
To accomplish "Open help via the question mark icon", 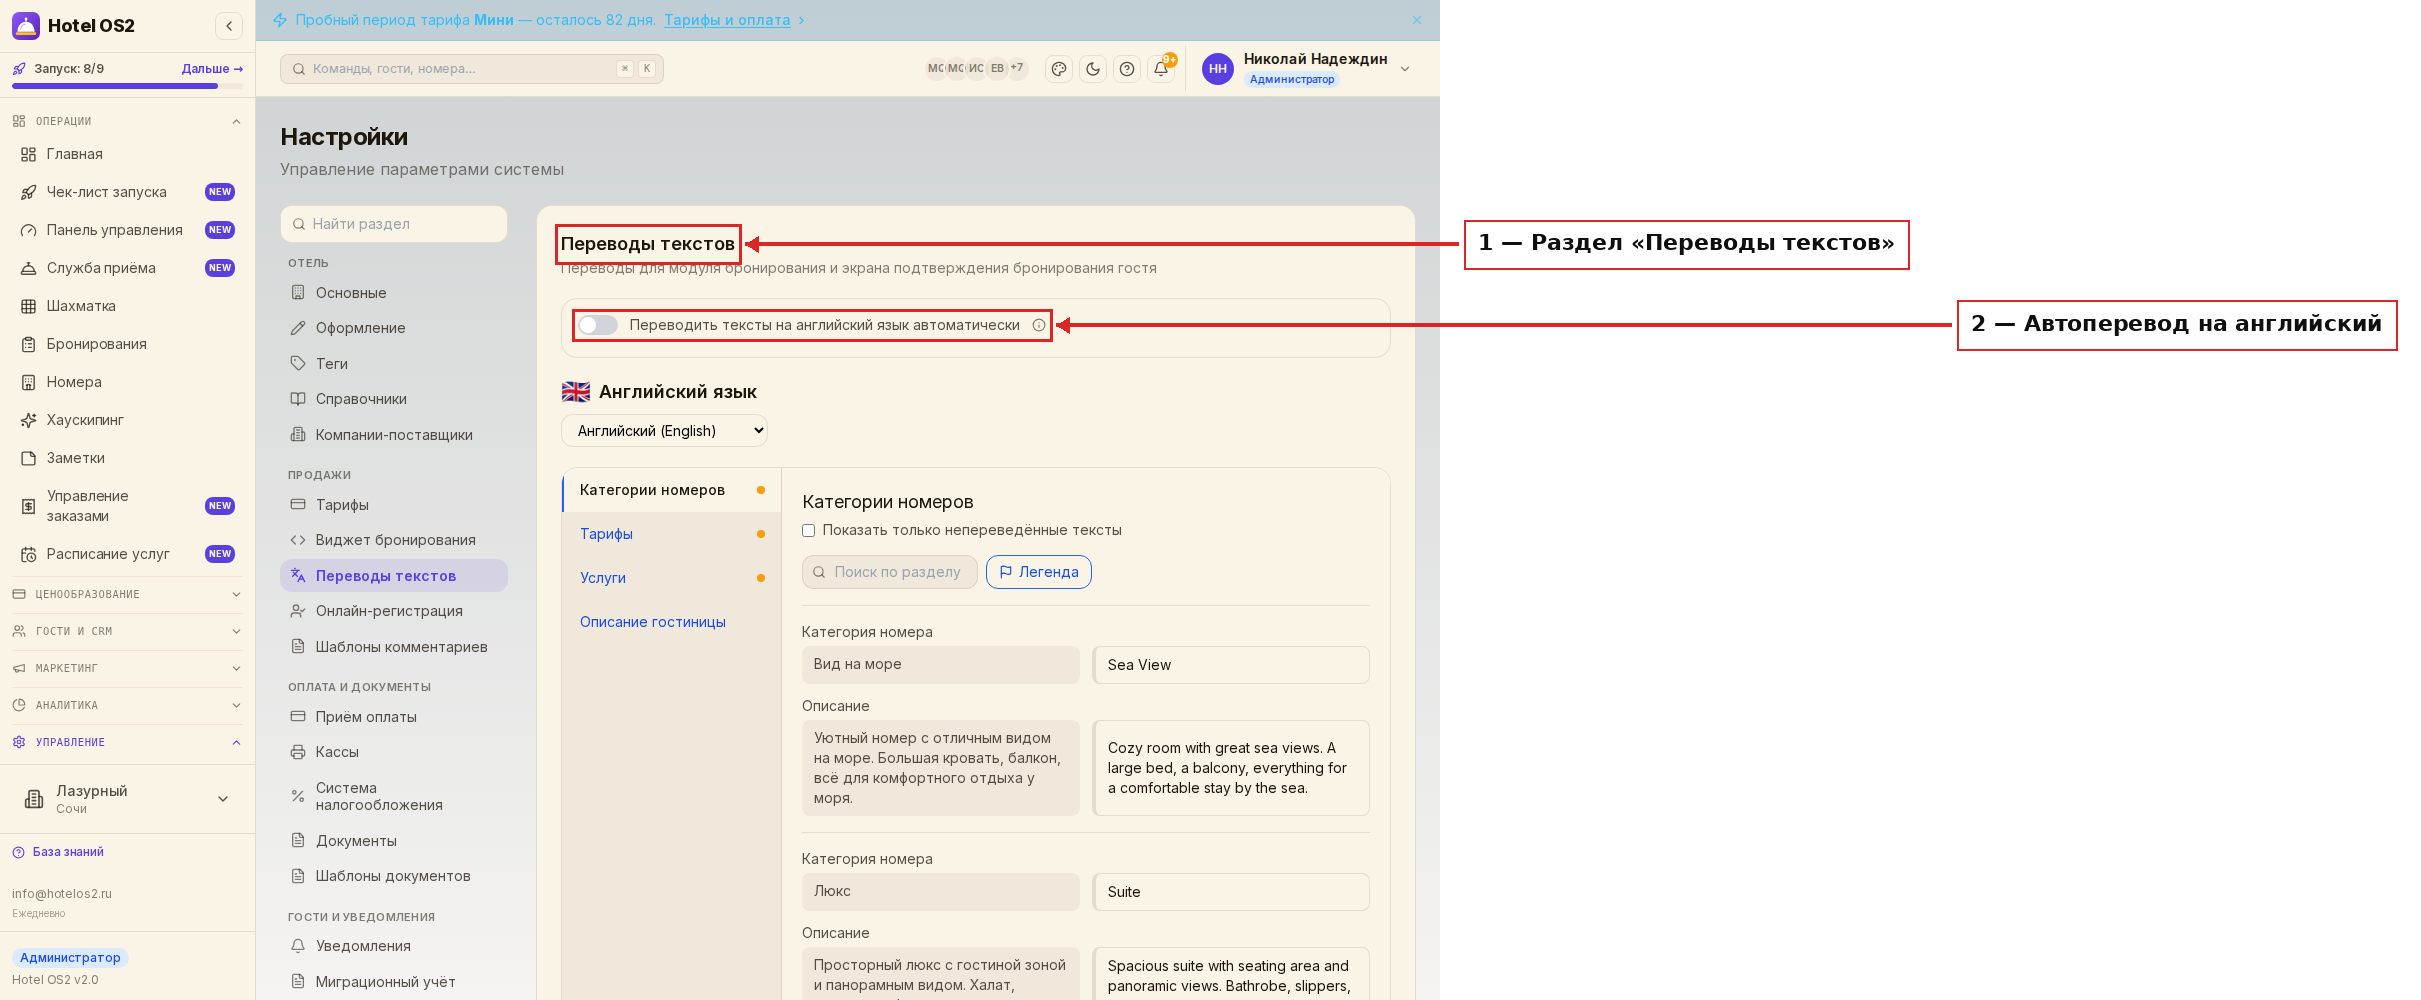I will pos(1127,69).
